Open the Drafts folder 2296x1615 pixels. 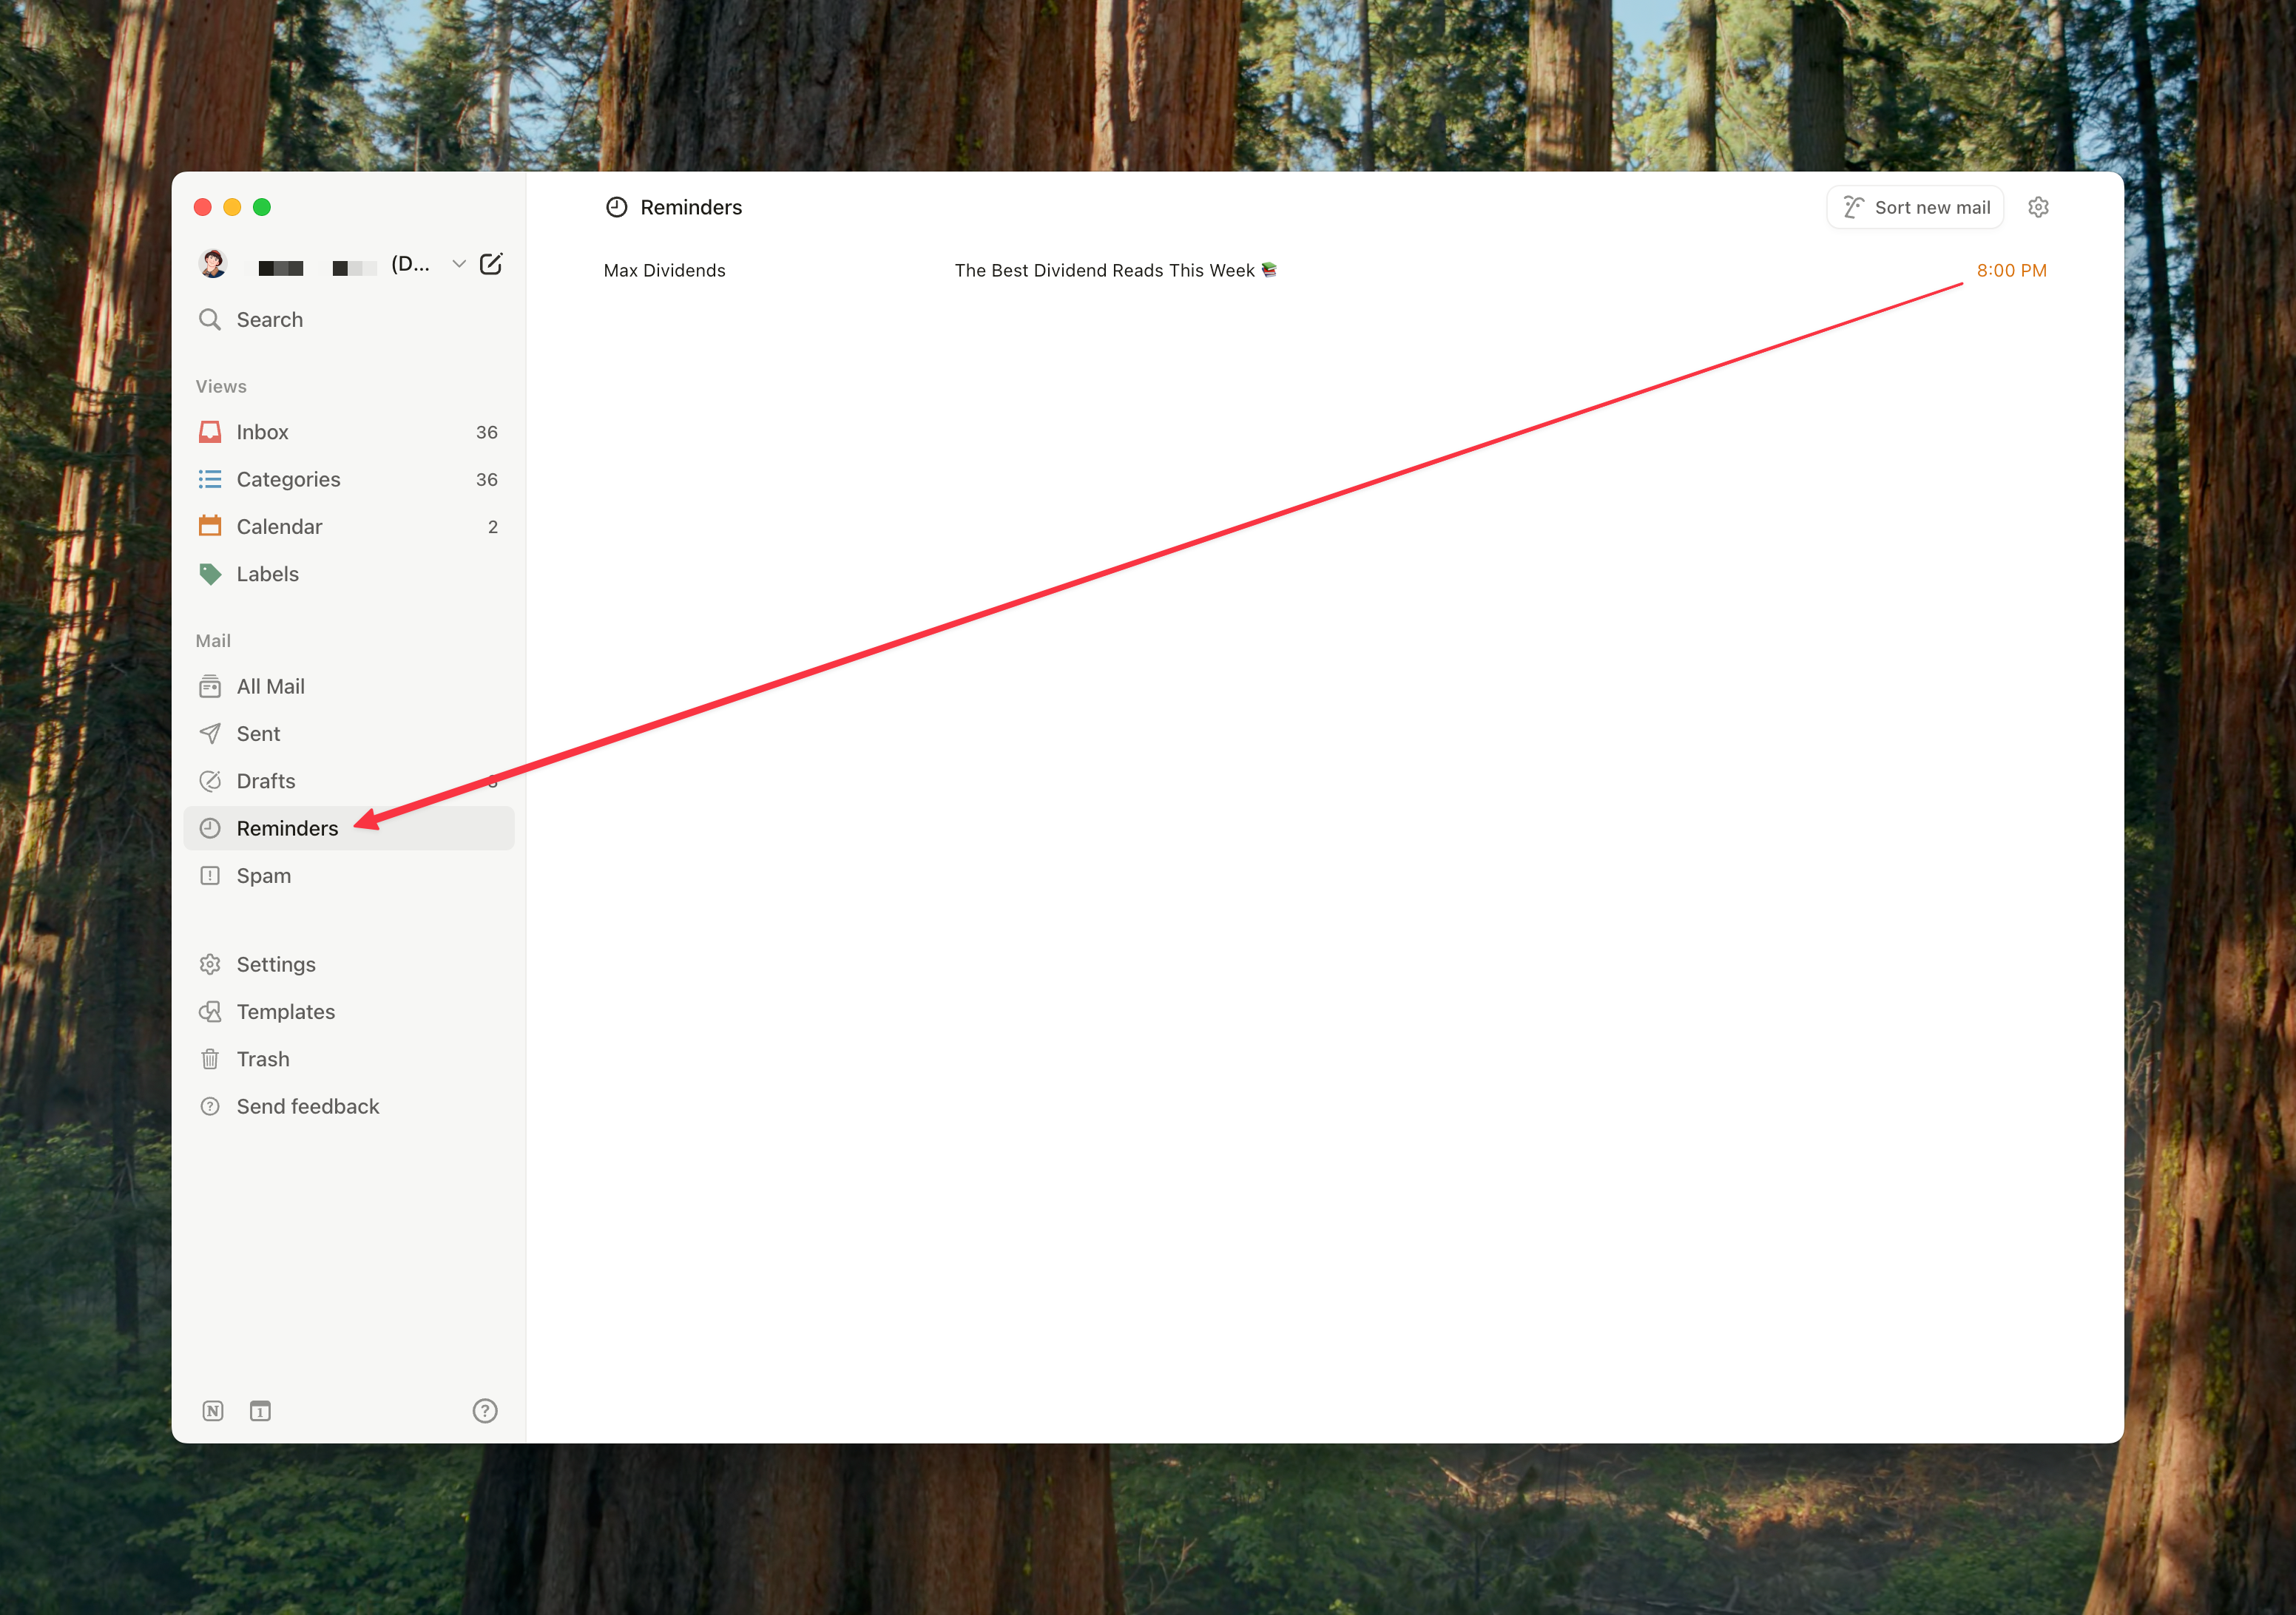tap(265, 781)
